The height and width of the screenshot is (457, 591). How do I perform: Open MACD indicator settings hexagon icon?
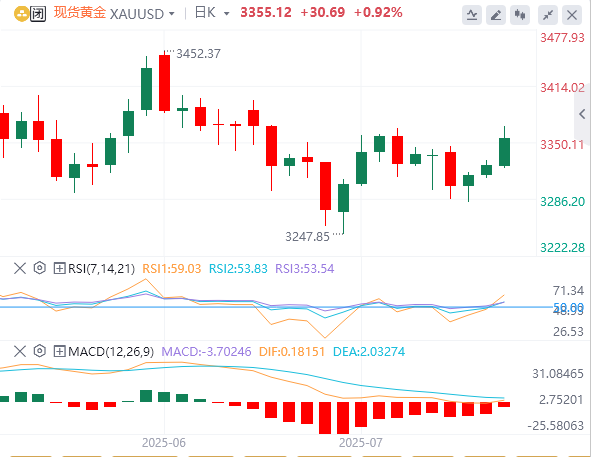[40, 351]
